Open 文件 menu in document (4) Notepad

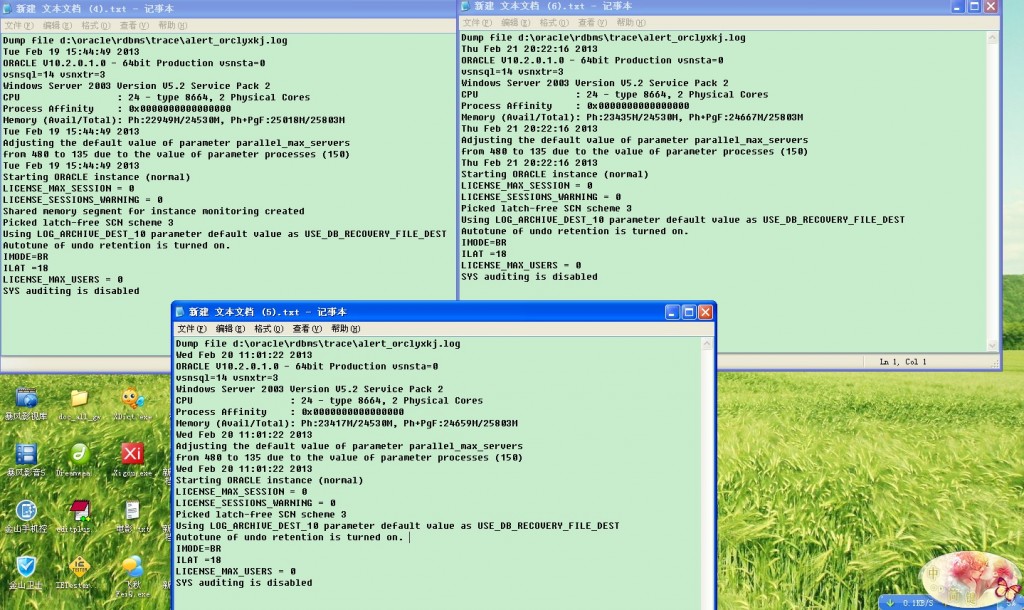[x=18, y=25]
